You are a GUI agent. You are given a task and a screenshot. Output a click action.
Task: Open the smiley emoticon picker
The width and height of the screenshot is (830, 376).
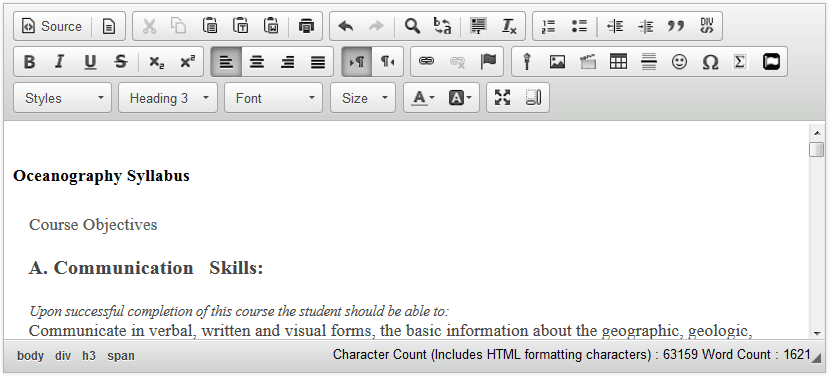click(x=679, y=62)
